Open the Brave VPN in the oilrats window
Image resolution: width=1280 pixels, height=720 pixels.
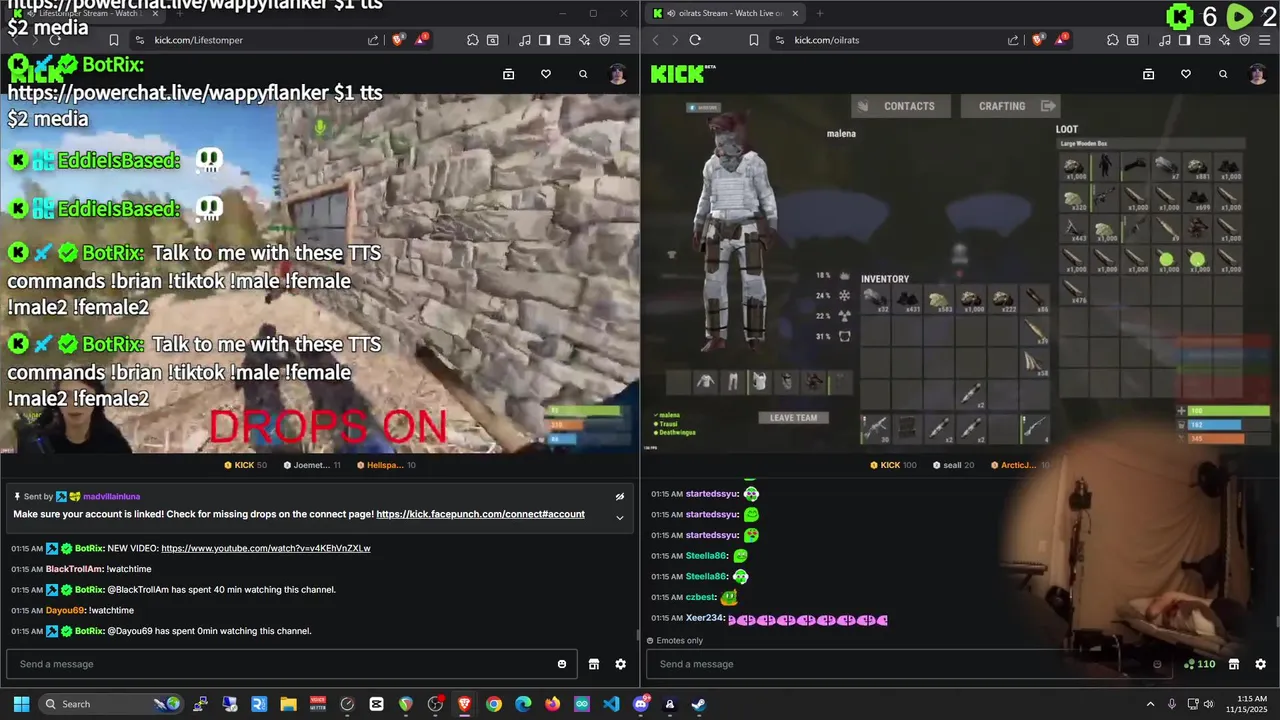pos(1245,40)
